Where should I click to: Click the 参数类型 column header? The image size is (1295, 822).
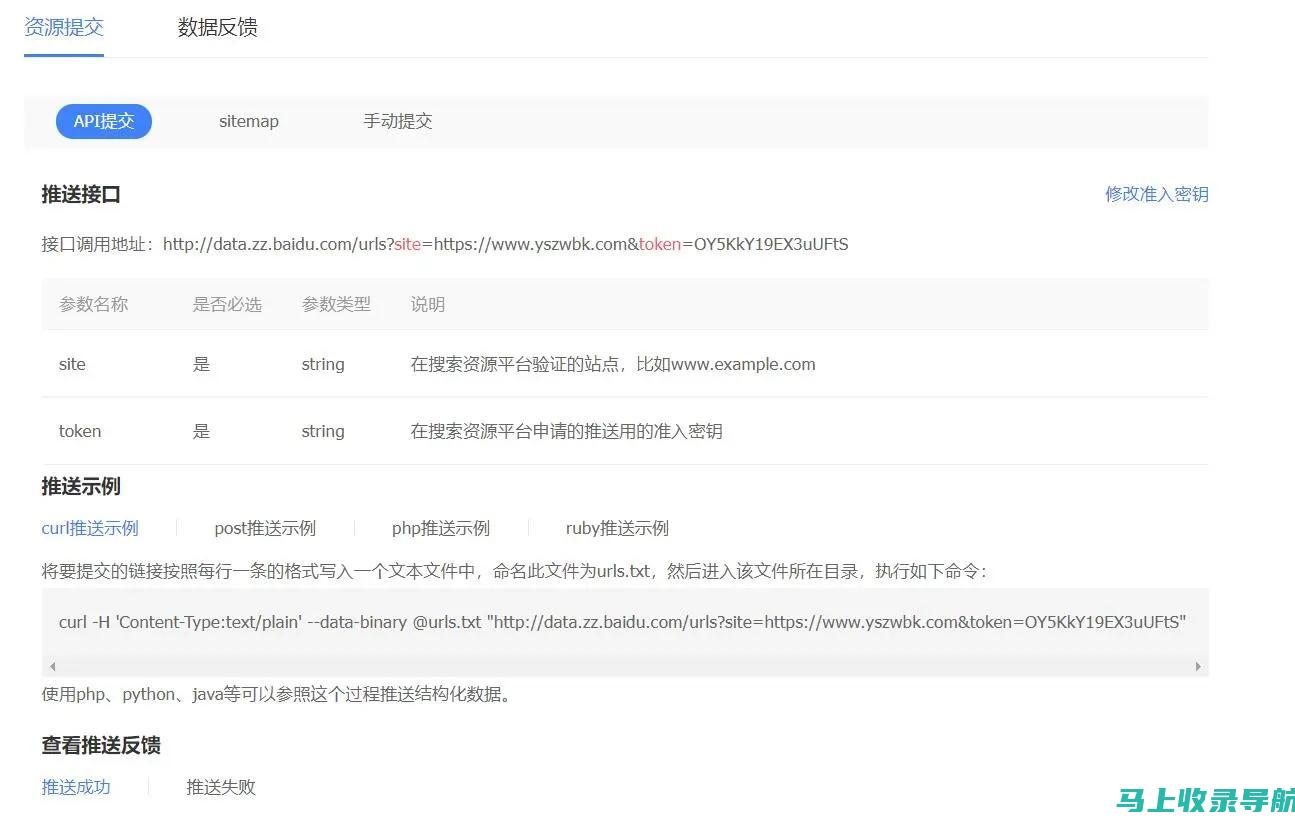[336, 304]
